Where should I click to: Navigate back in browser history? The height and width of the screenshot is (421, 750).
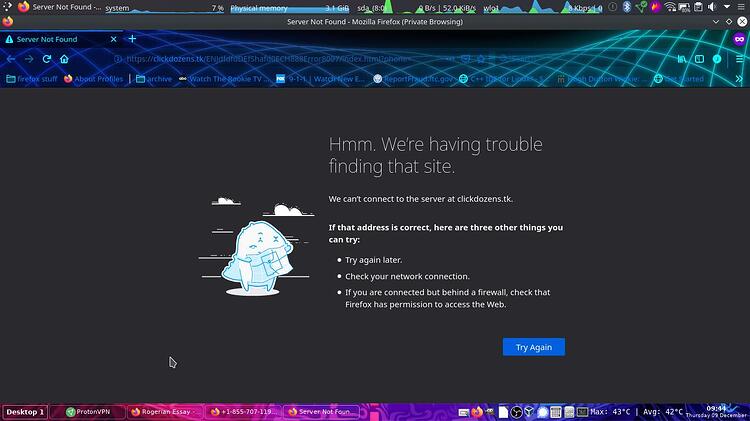(11, 59)
